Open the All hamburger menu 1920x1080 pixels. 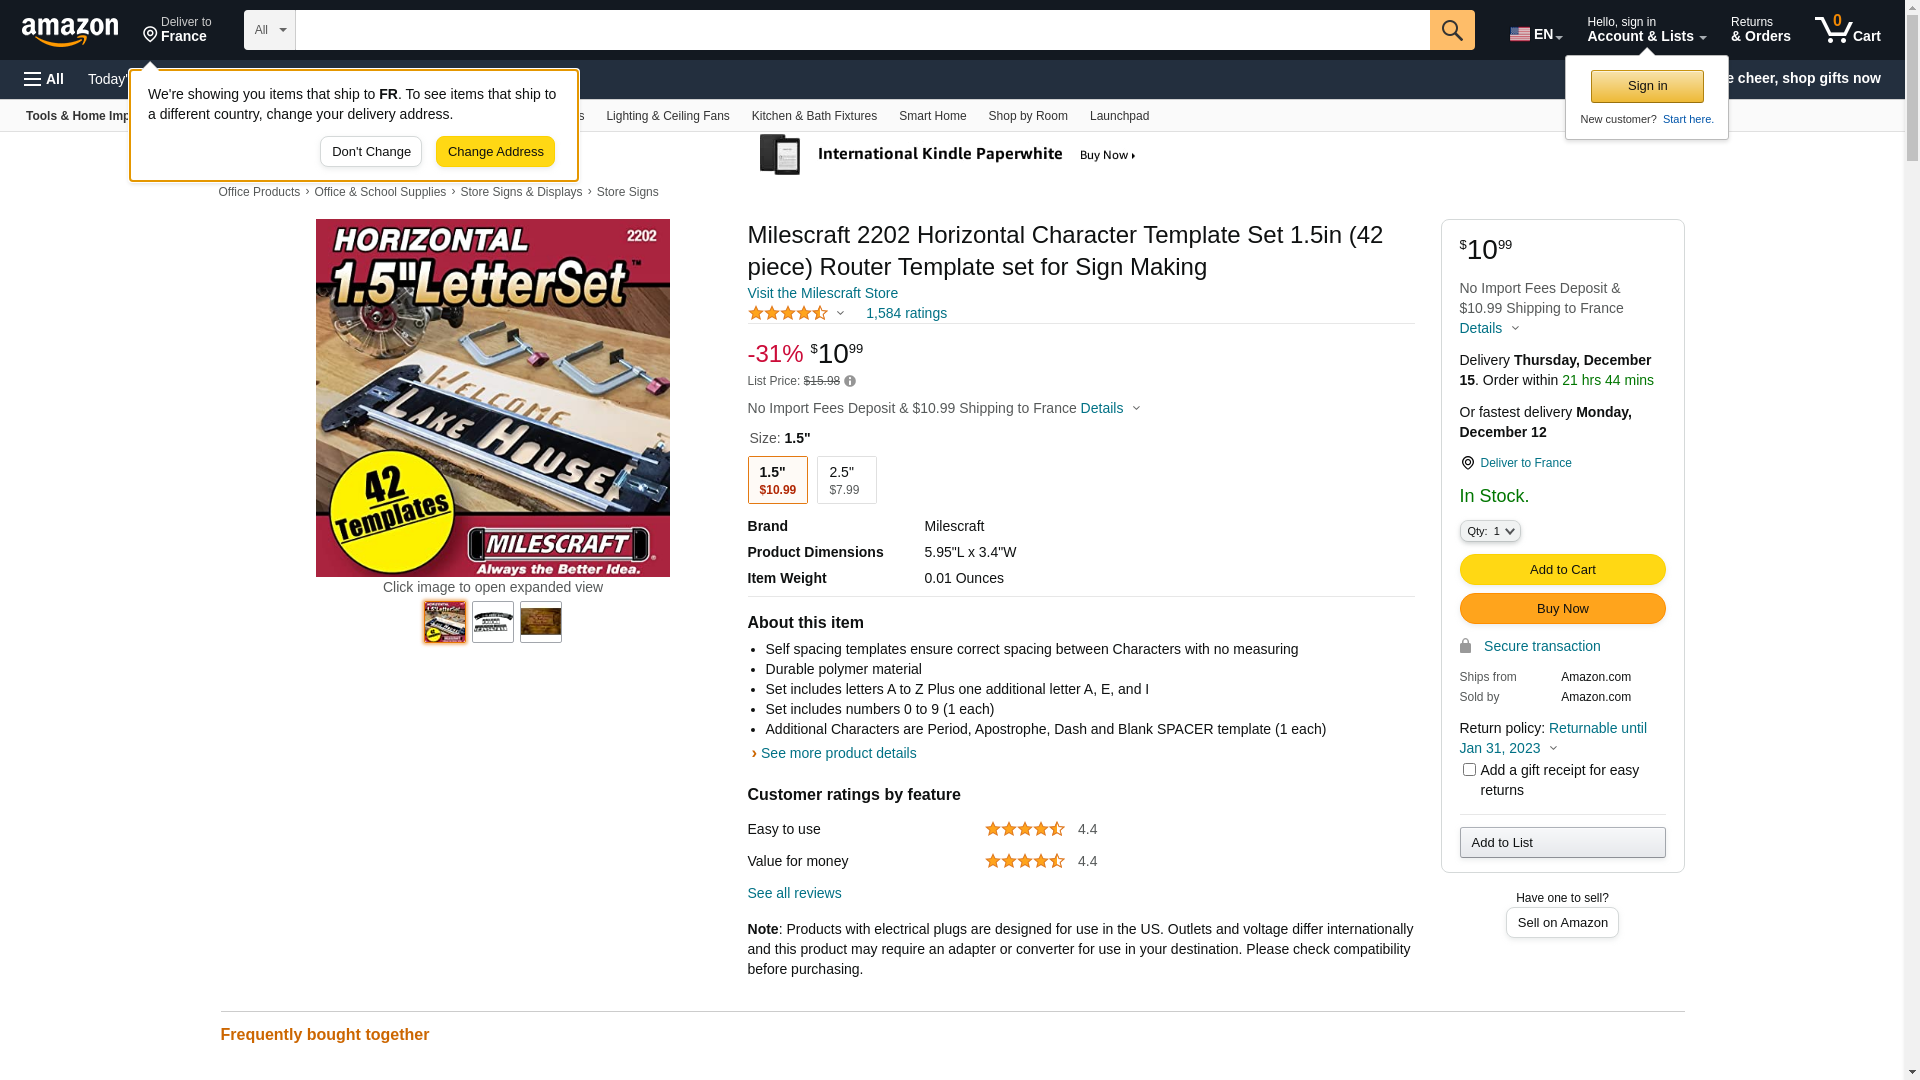pos(44,79)
